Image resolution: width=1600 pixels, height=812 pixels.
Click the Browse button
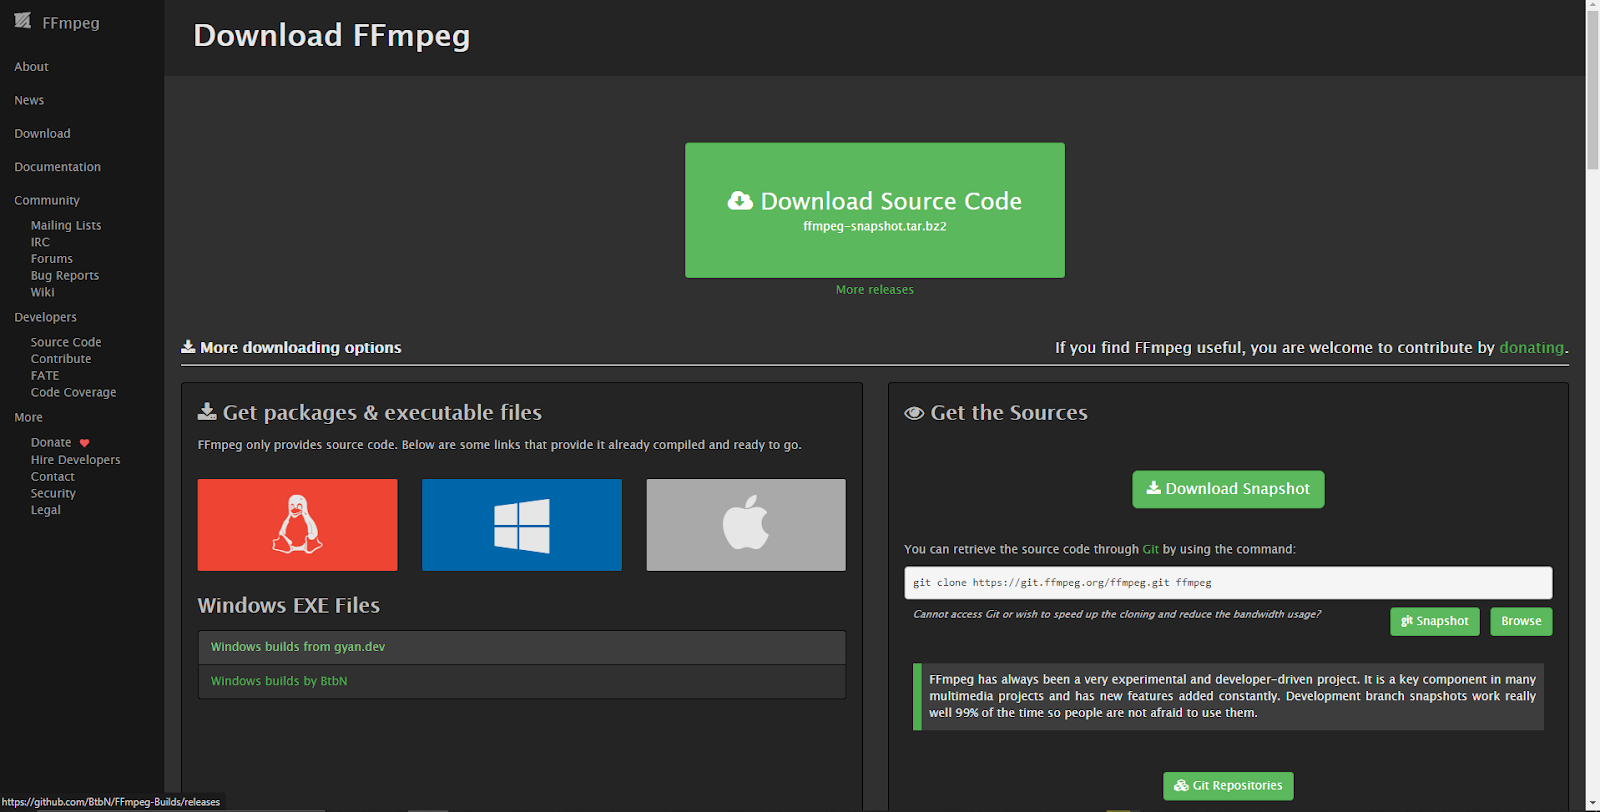[x=1521, y=621]
